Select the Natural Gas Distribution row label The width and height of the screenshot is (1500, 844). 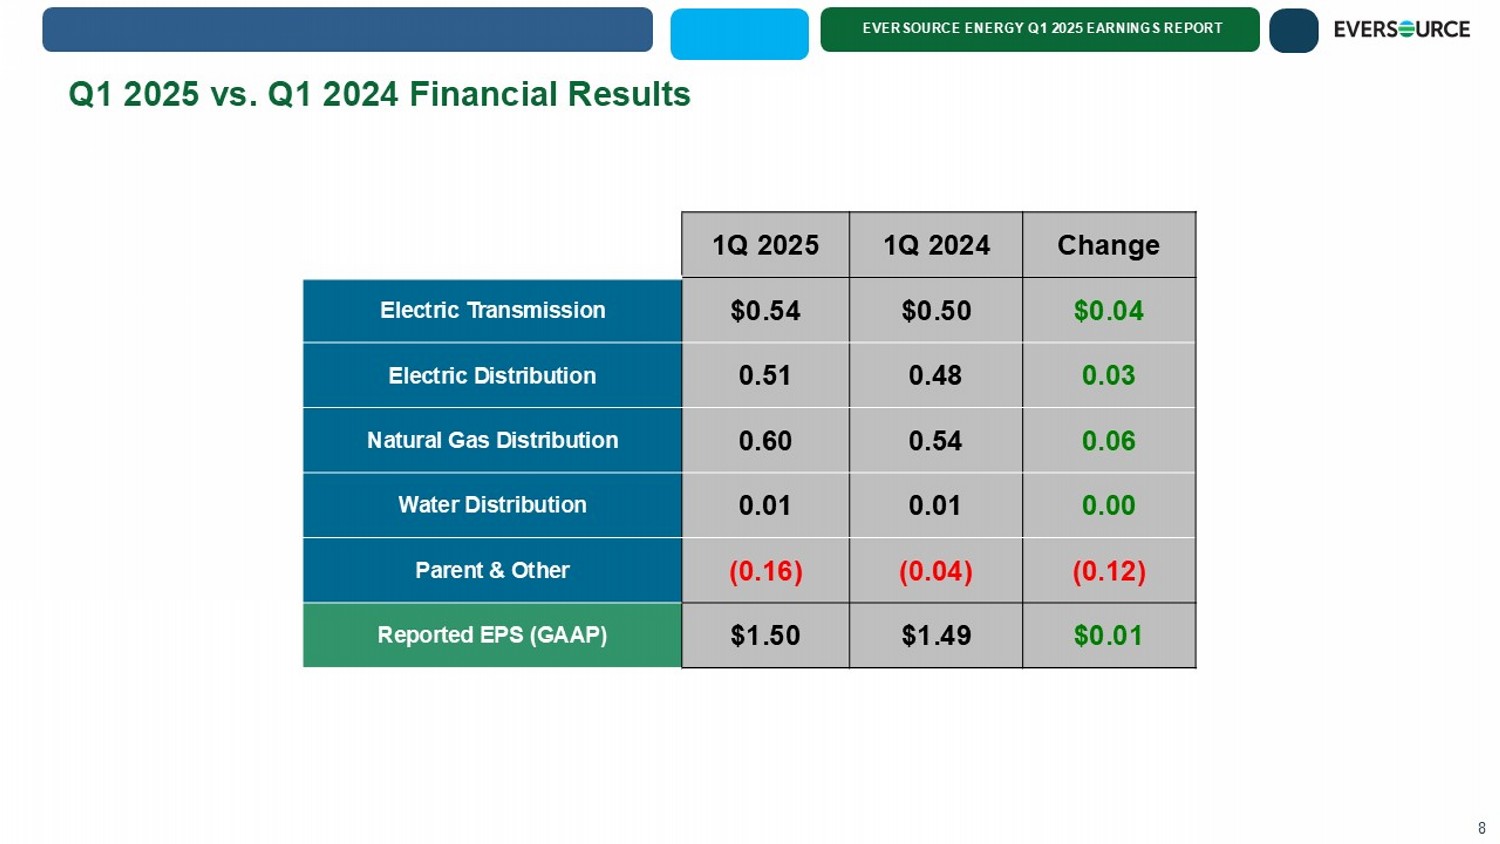coord(492,441)
